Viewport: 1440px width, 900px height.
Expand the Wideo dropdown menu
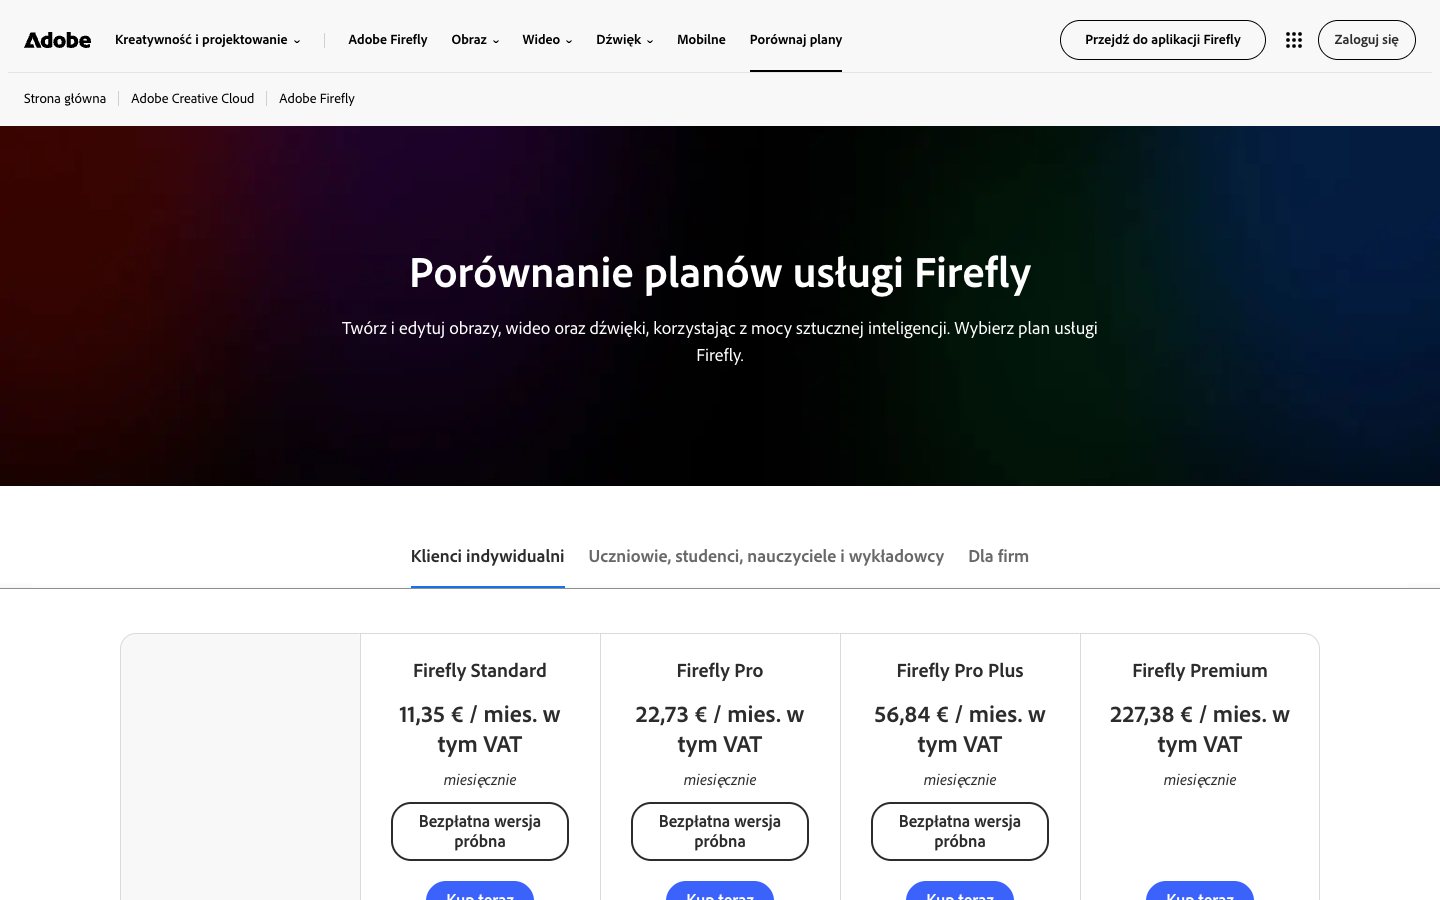pyautogui.click(x=547, y=40)
